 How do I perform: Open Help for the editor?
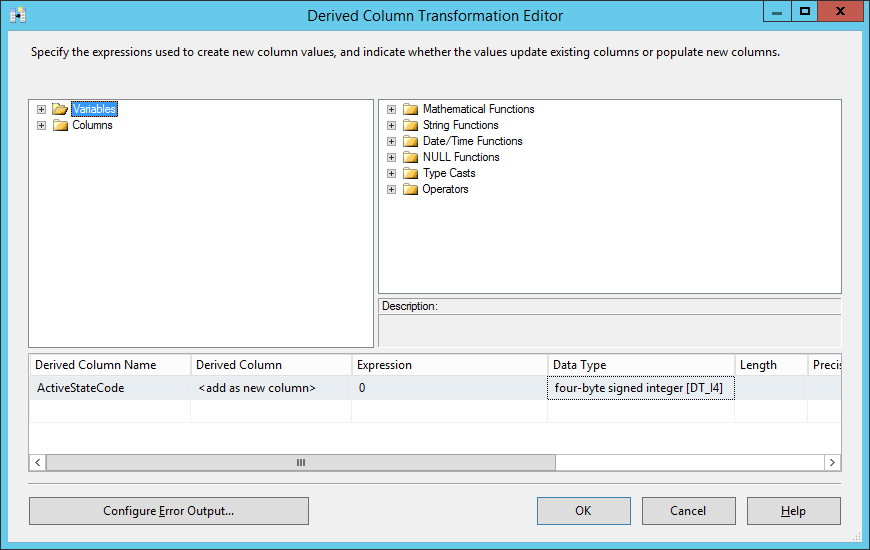[x=793, y=511]
